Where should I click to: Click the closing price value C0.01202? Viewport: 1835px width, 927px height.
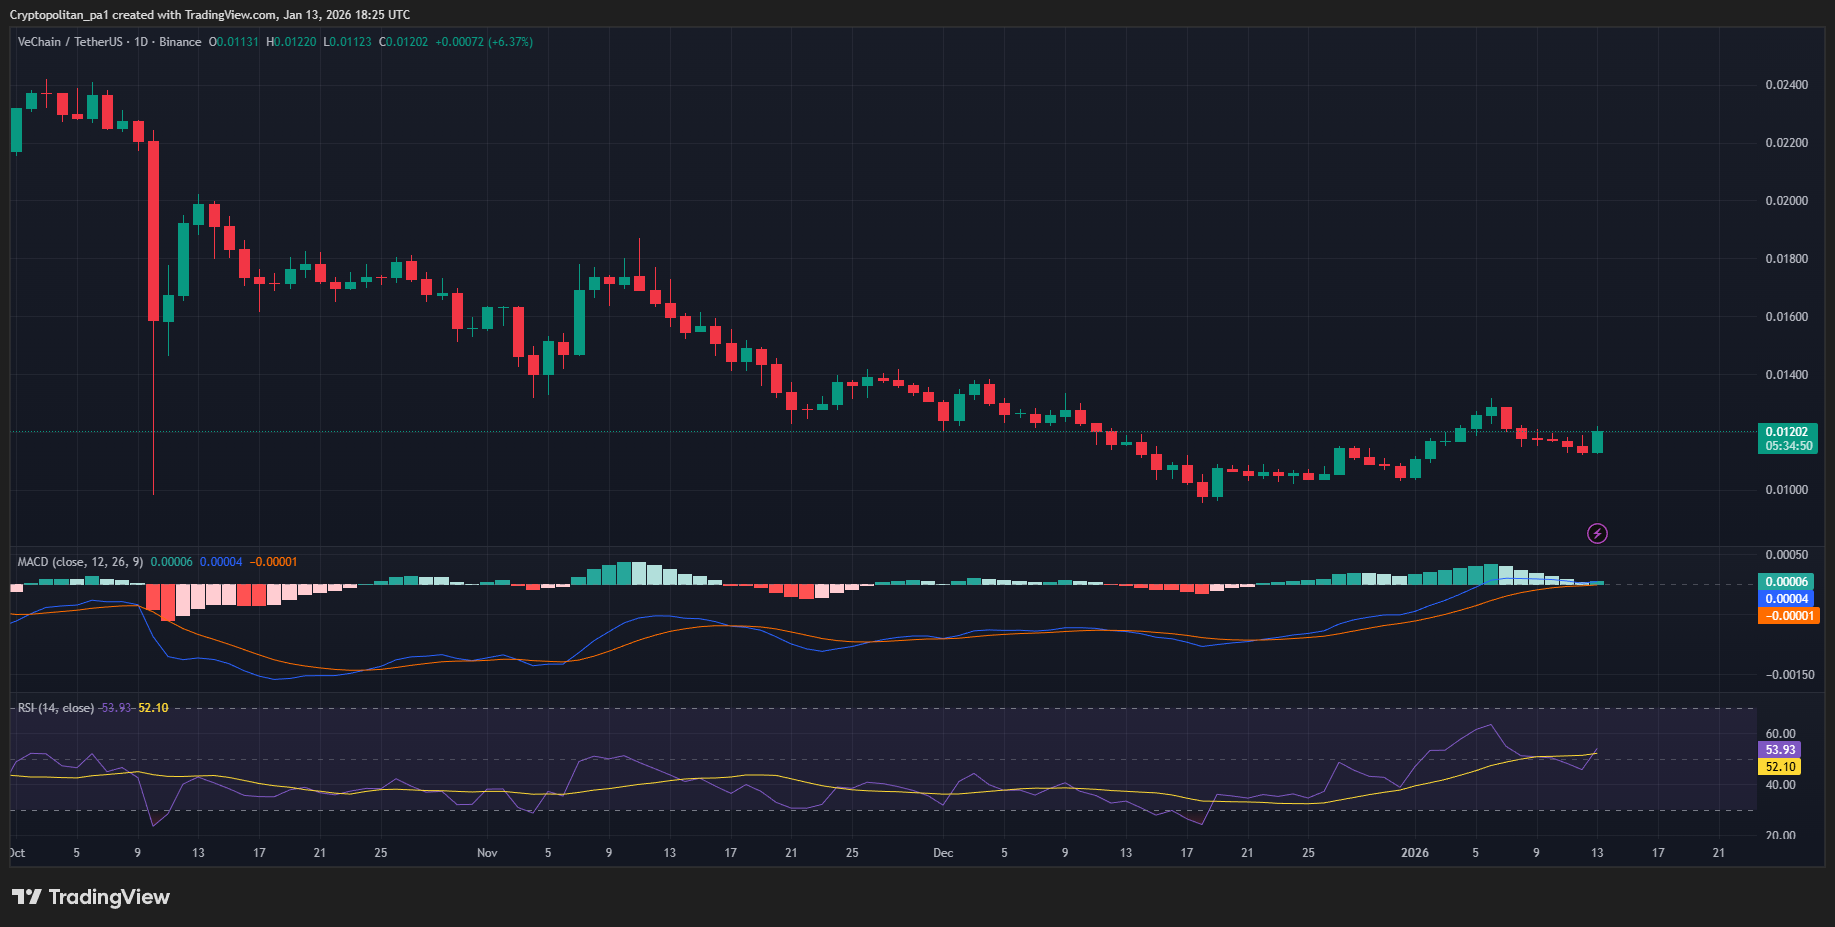pos(403,42)
